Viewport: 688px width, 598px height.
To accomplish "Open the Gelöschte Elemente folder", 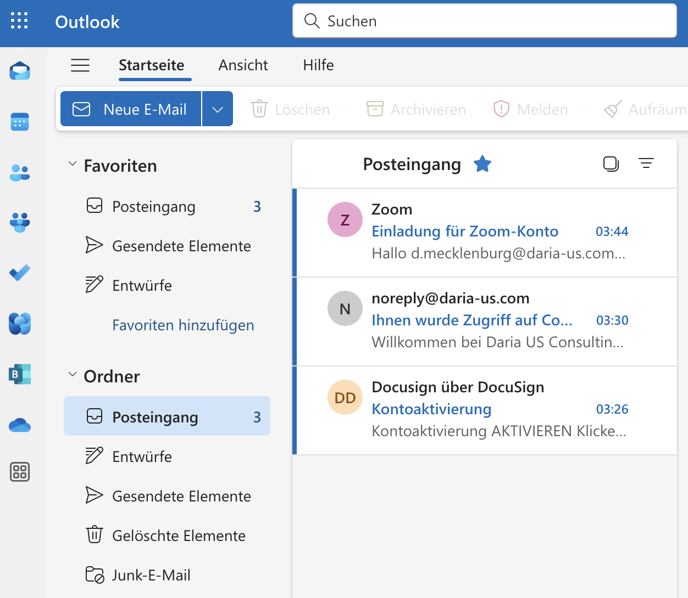I will pos(167,535).
